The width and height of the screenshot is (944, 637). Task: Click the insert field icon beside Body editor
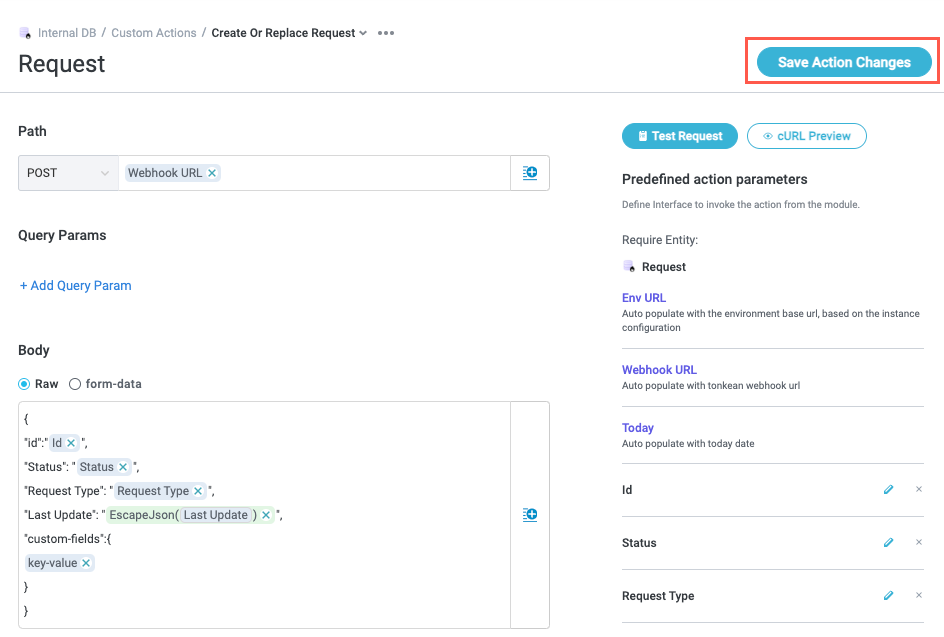pyautogui.click(x=530, y=515)
